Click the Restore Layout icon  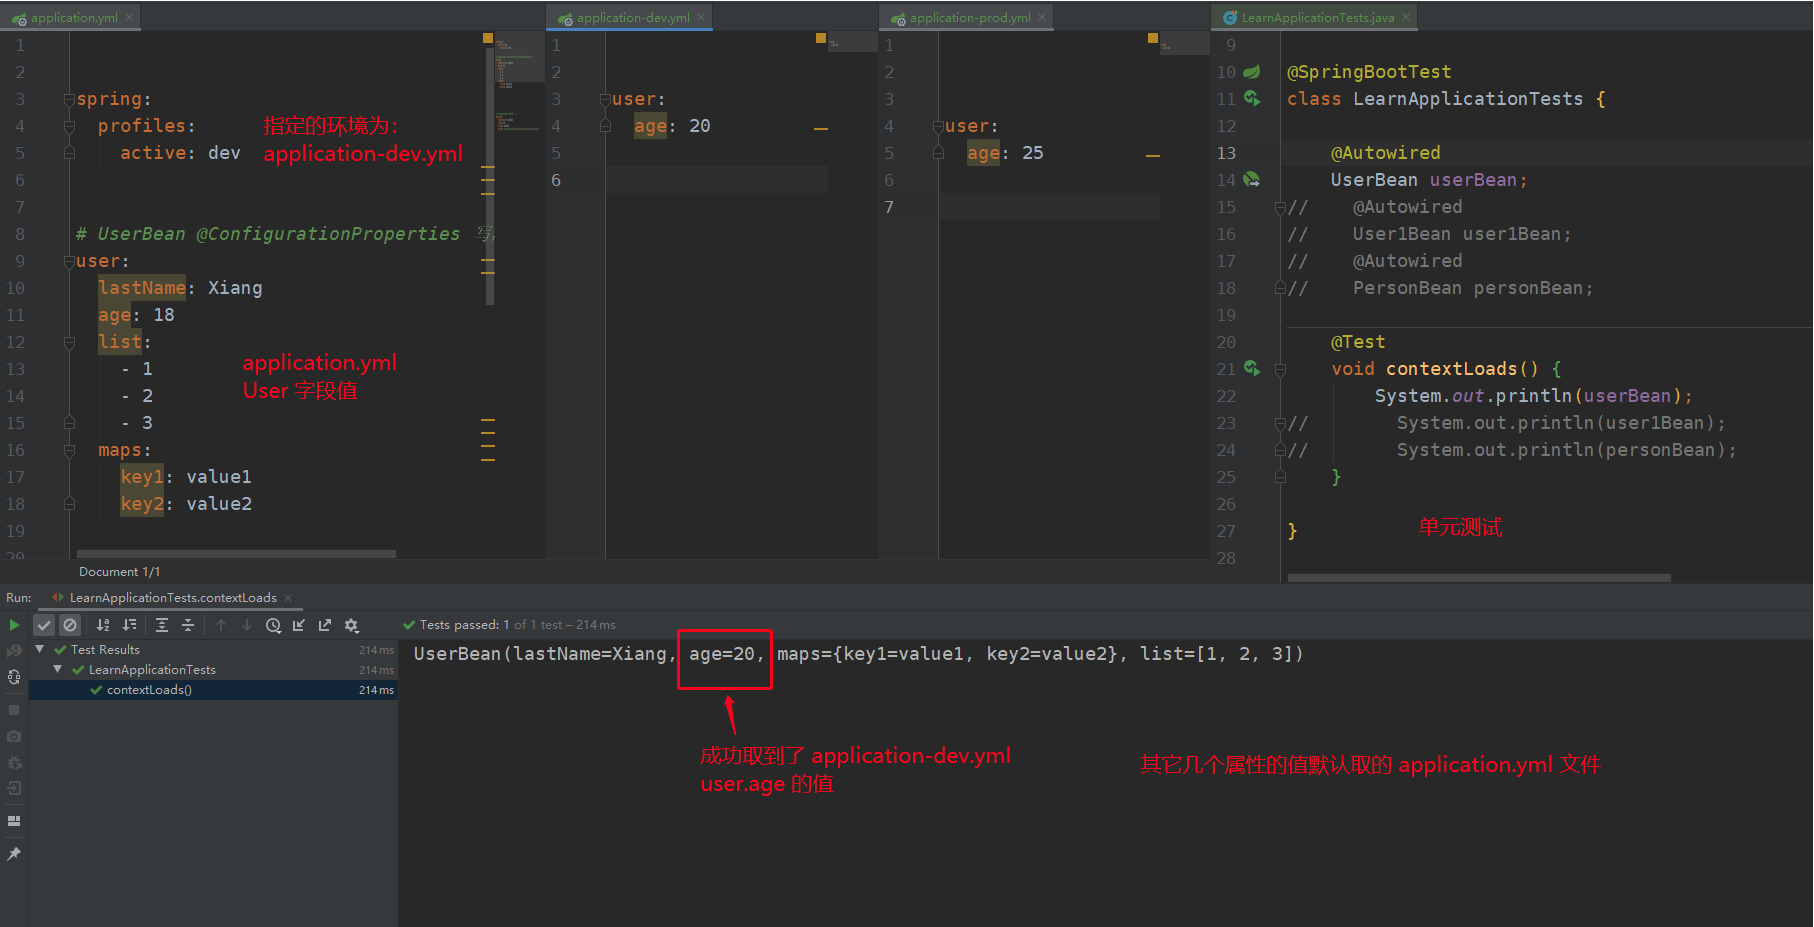click(14, 821)
